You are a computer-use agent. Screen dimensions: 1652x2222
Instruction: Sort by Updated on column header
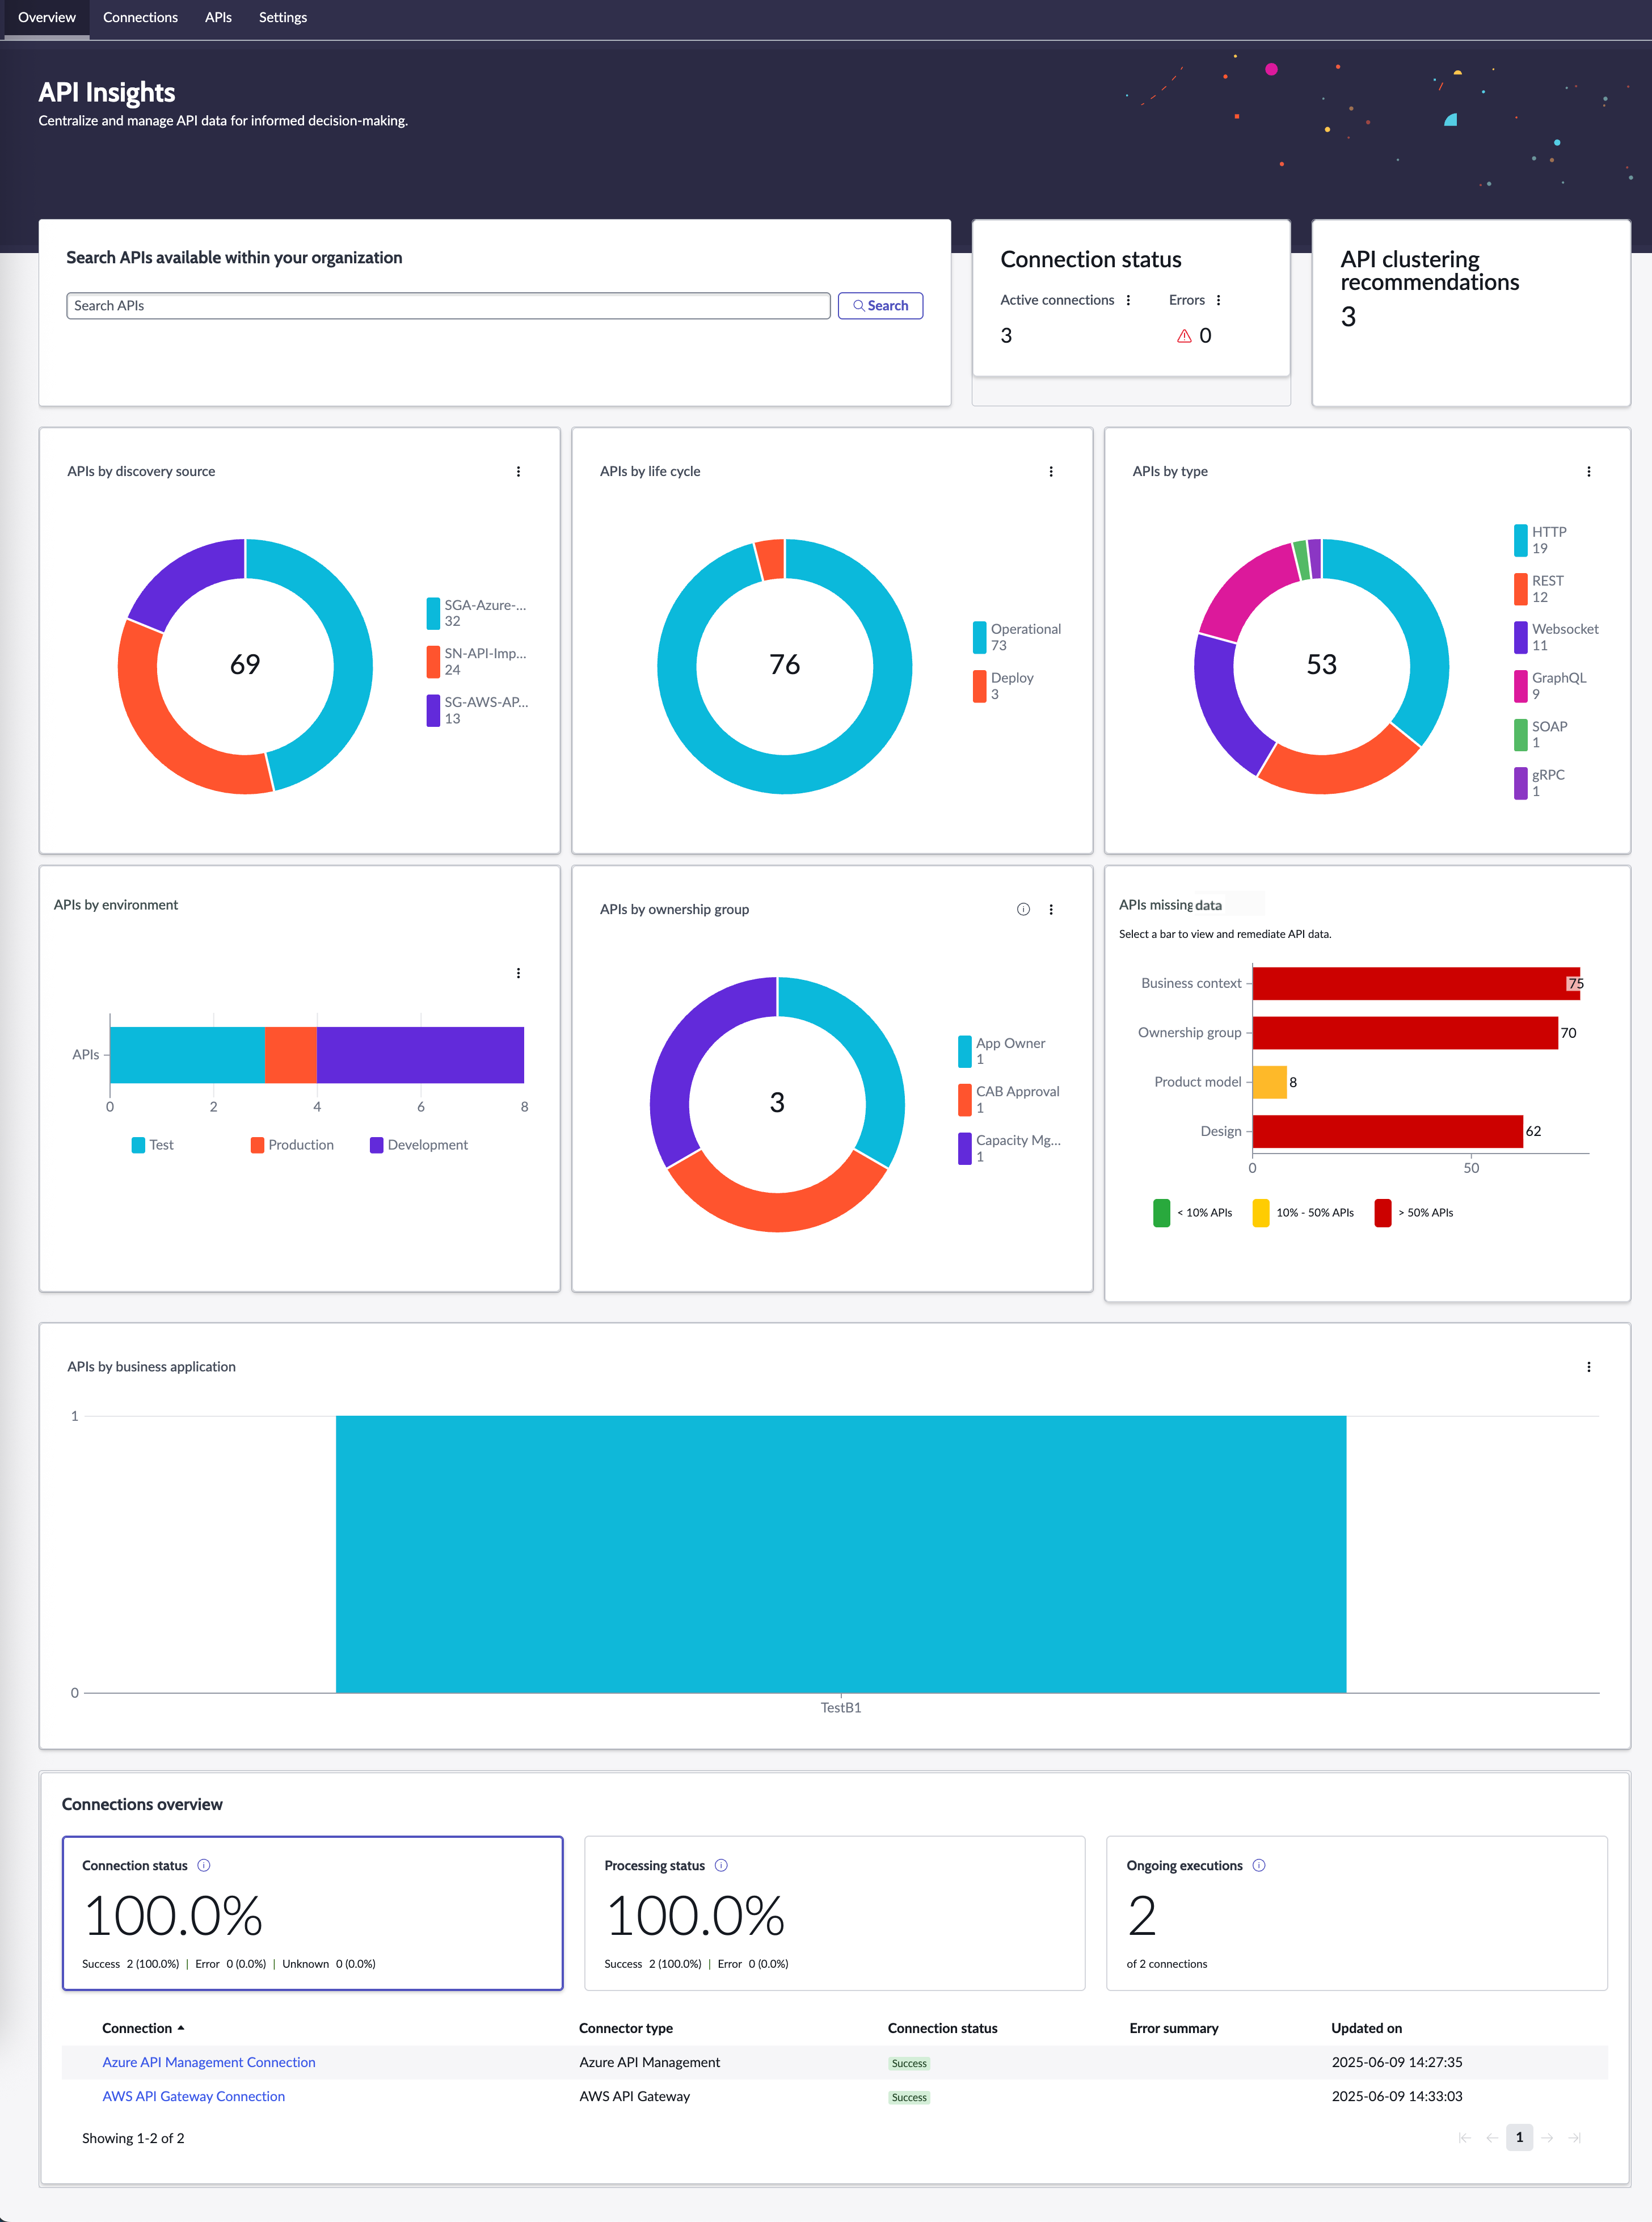[1366, 2028]
